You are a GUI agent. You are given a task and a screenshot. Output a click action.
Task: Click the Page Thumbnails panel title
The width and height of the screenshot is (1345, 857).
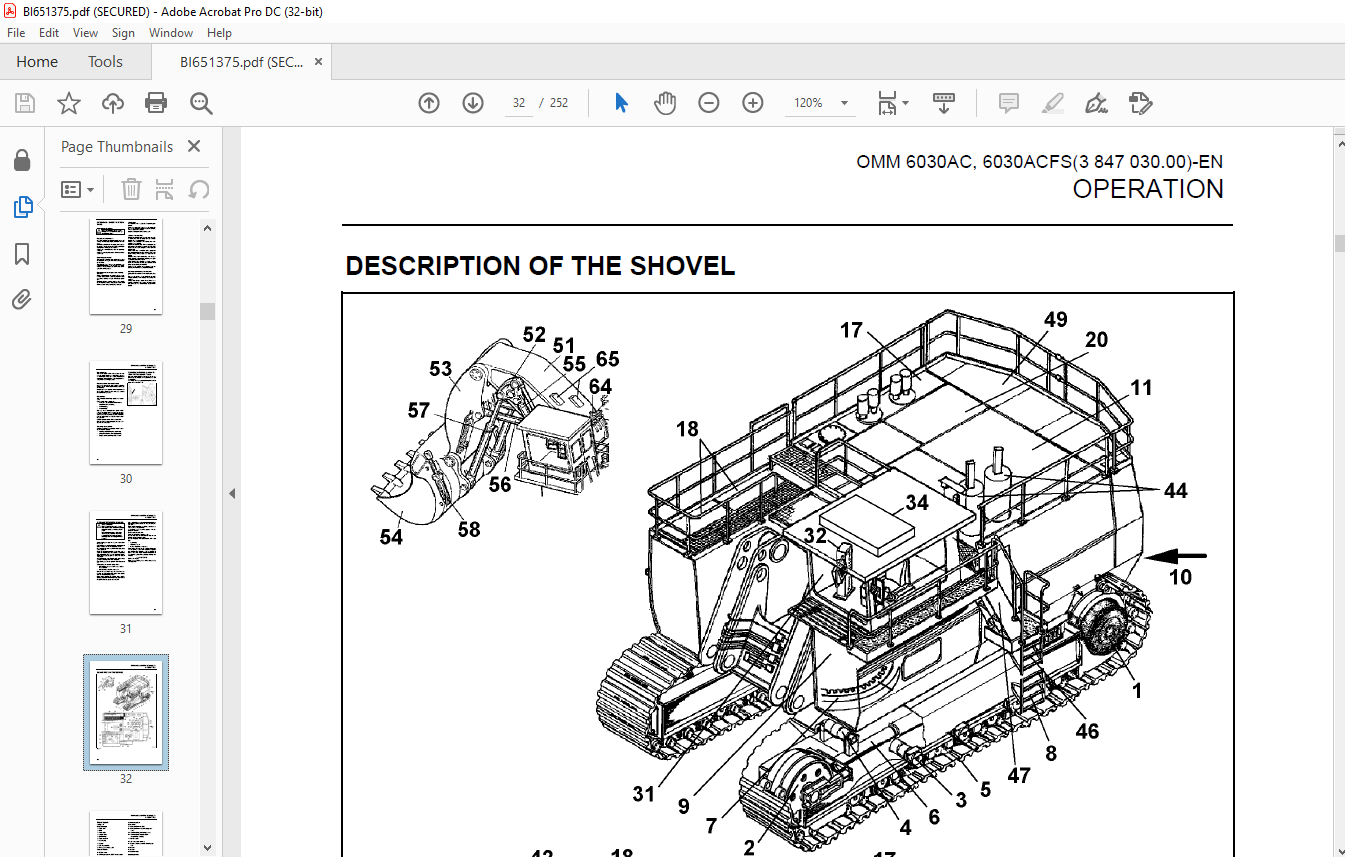(x=117, y=146)
